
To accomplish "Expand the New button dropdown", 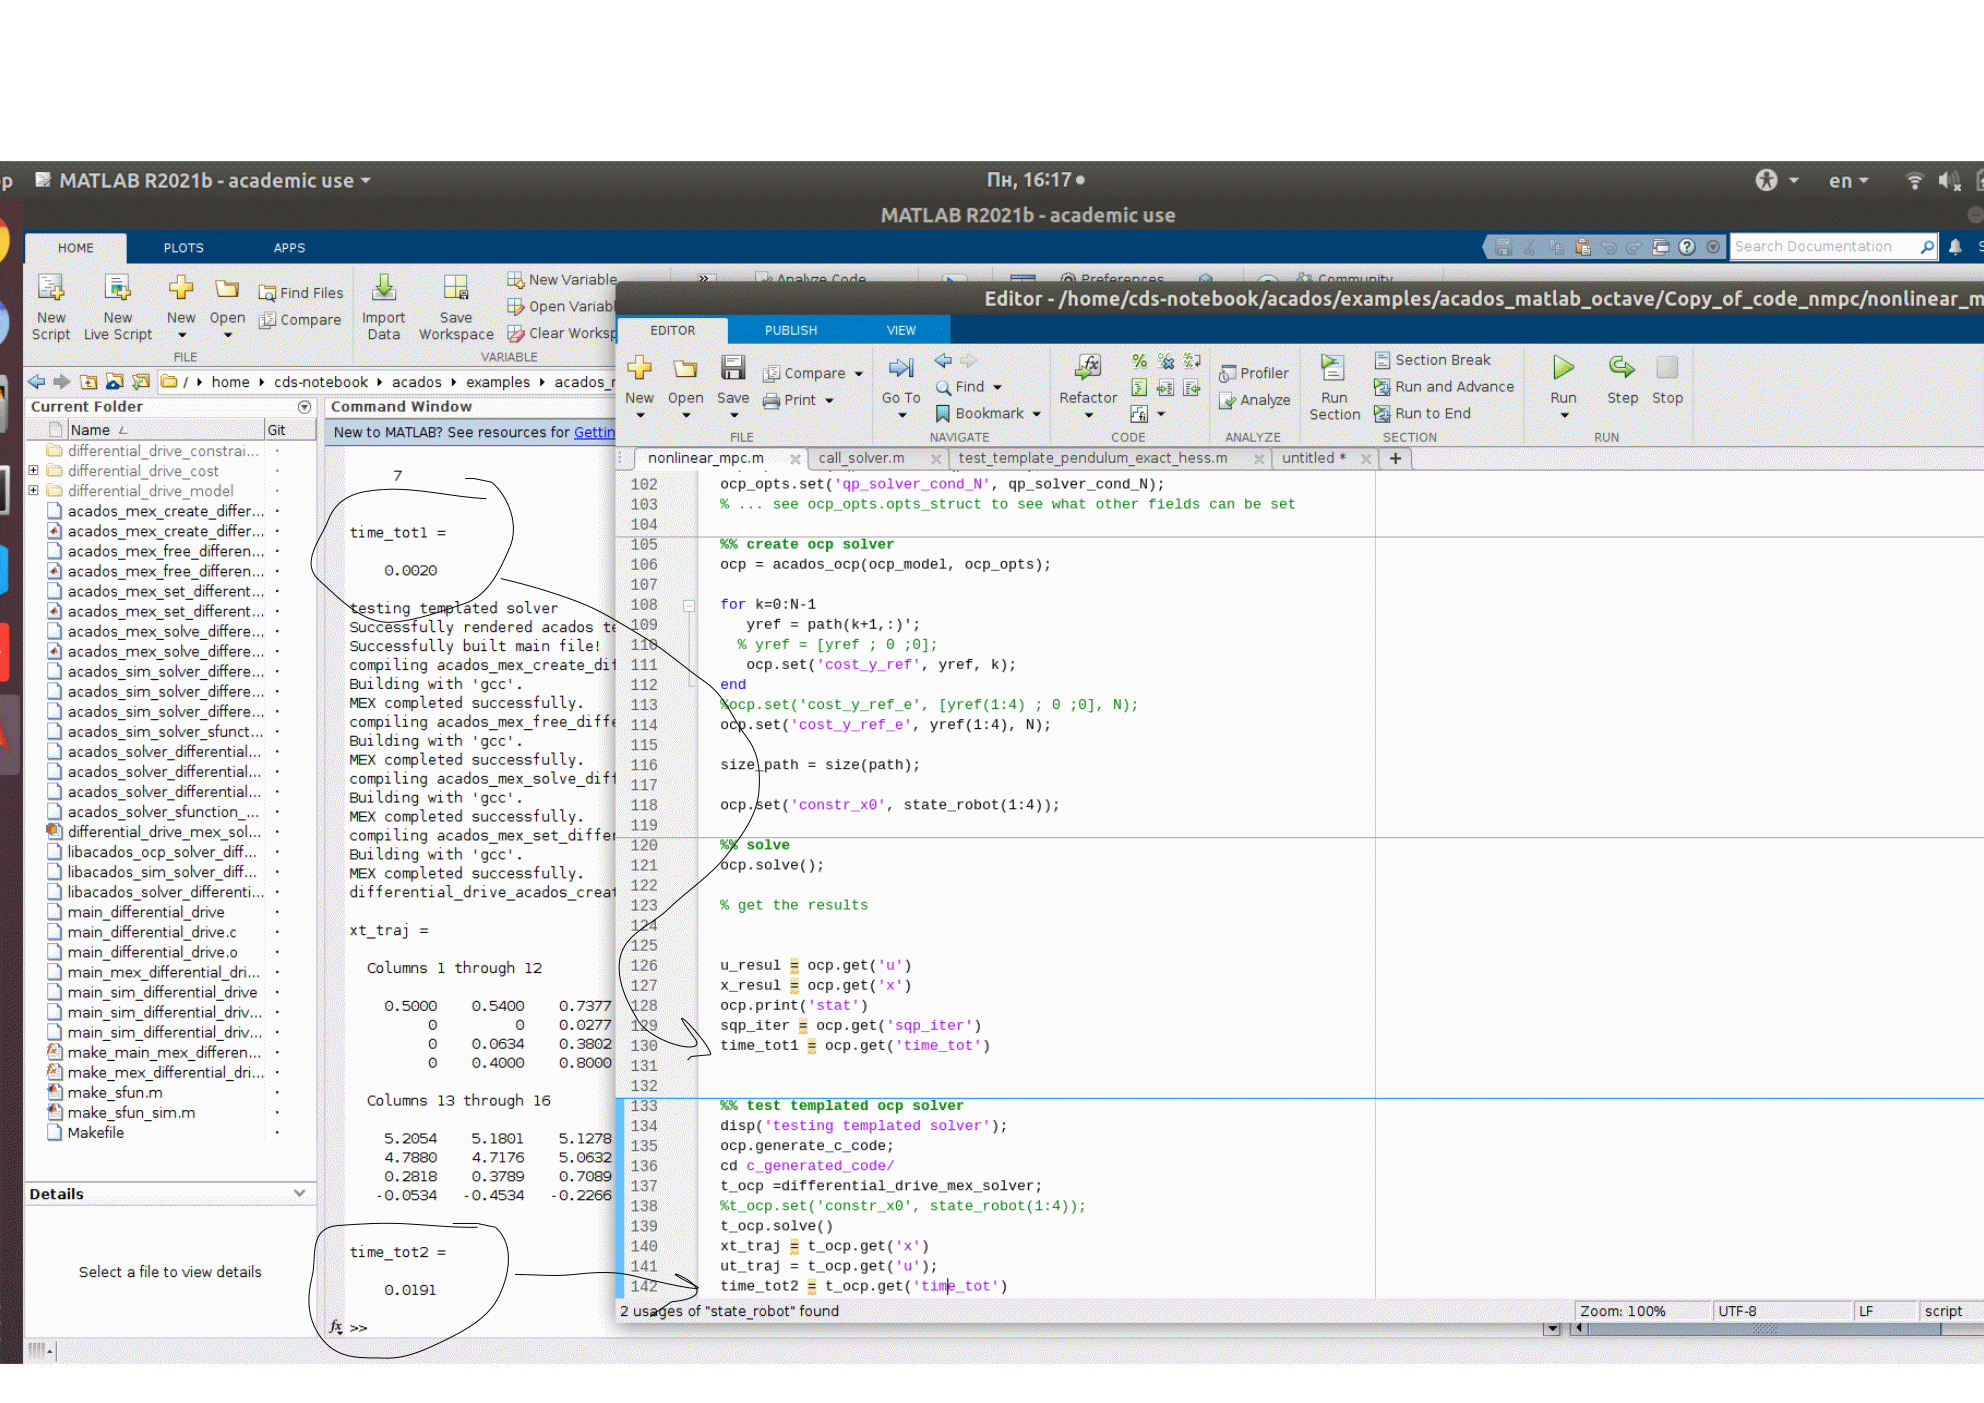I will 639,415.
